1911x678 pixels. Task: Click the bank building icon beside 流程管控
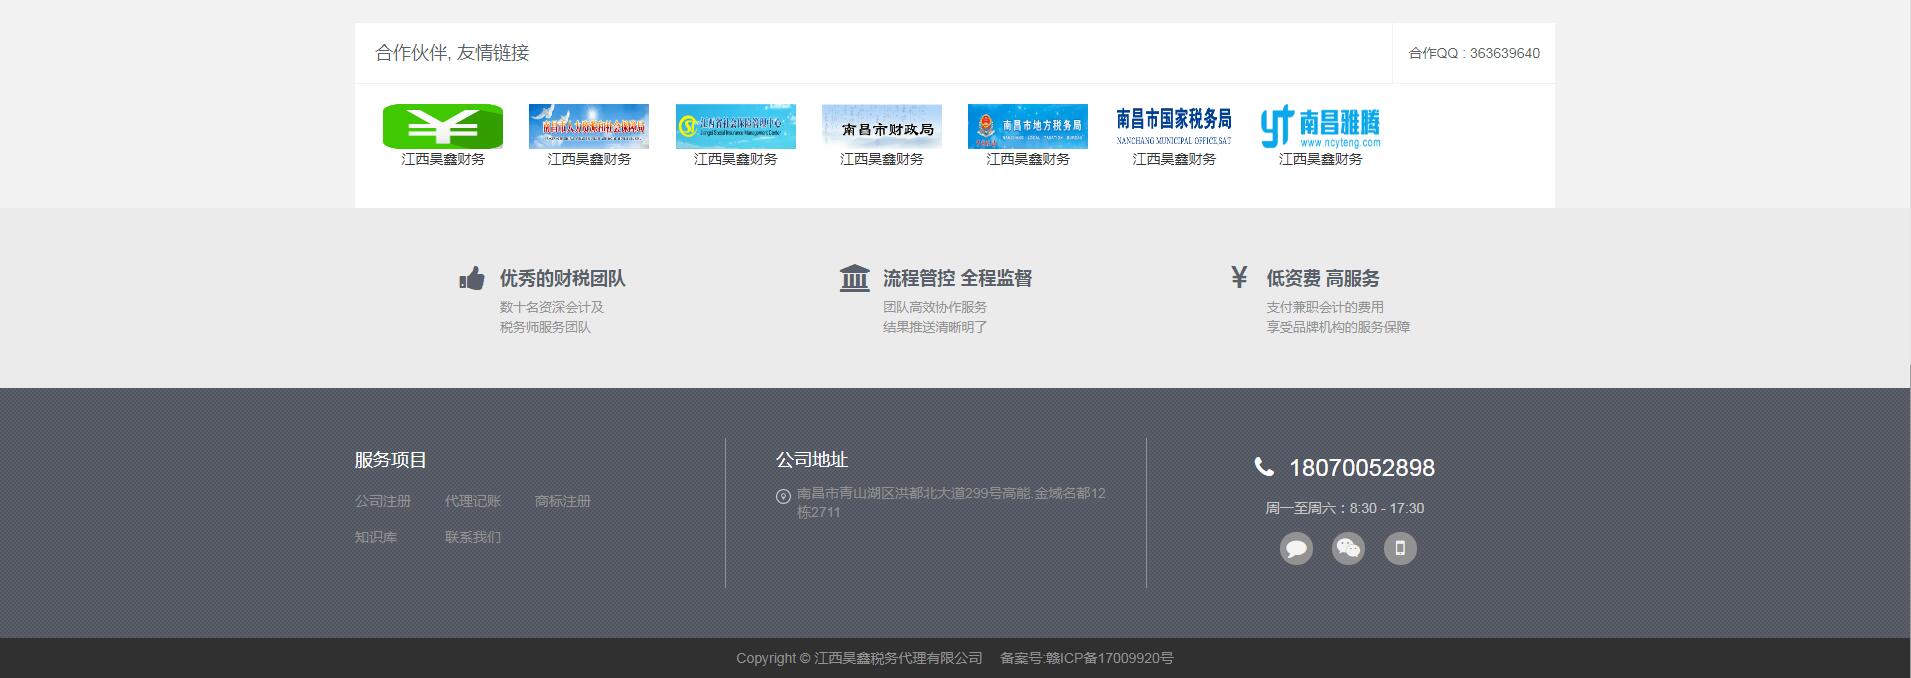click(854, 278)
